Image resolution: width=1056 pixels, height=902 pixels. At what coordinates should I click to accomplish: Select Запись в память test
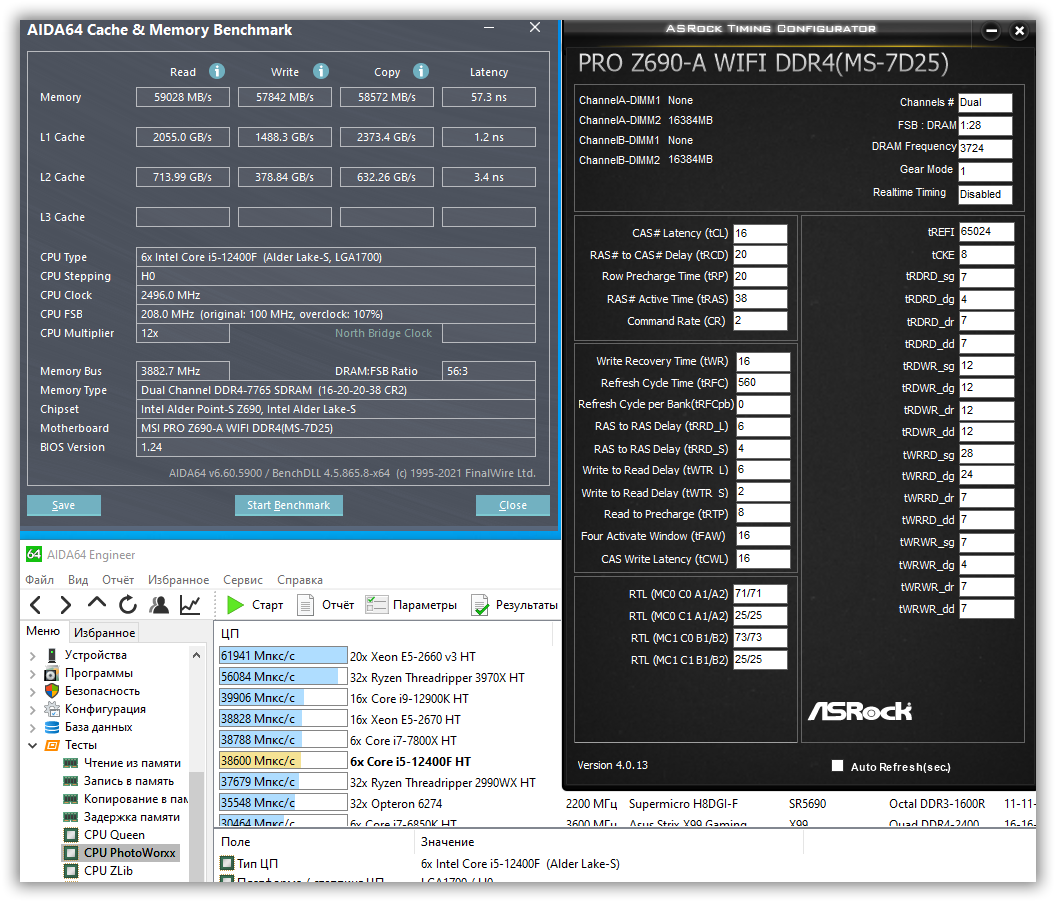(x=129, y=781)
